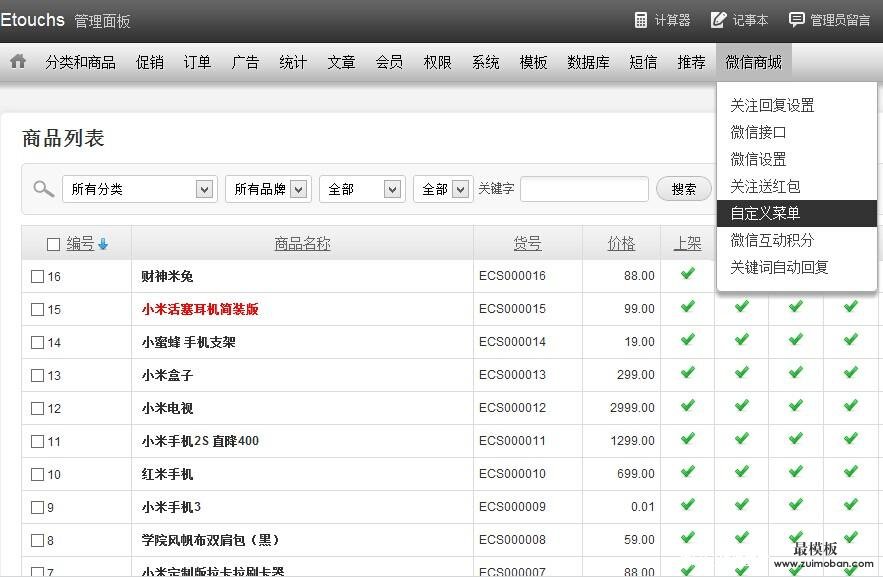Click the blue sort arrow beside 编号
883x577 pixels.
[103, 244]
